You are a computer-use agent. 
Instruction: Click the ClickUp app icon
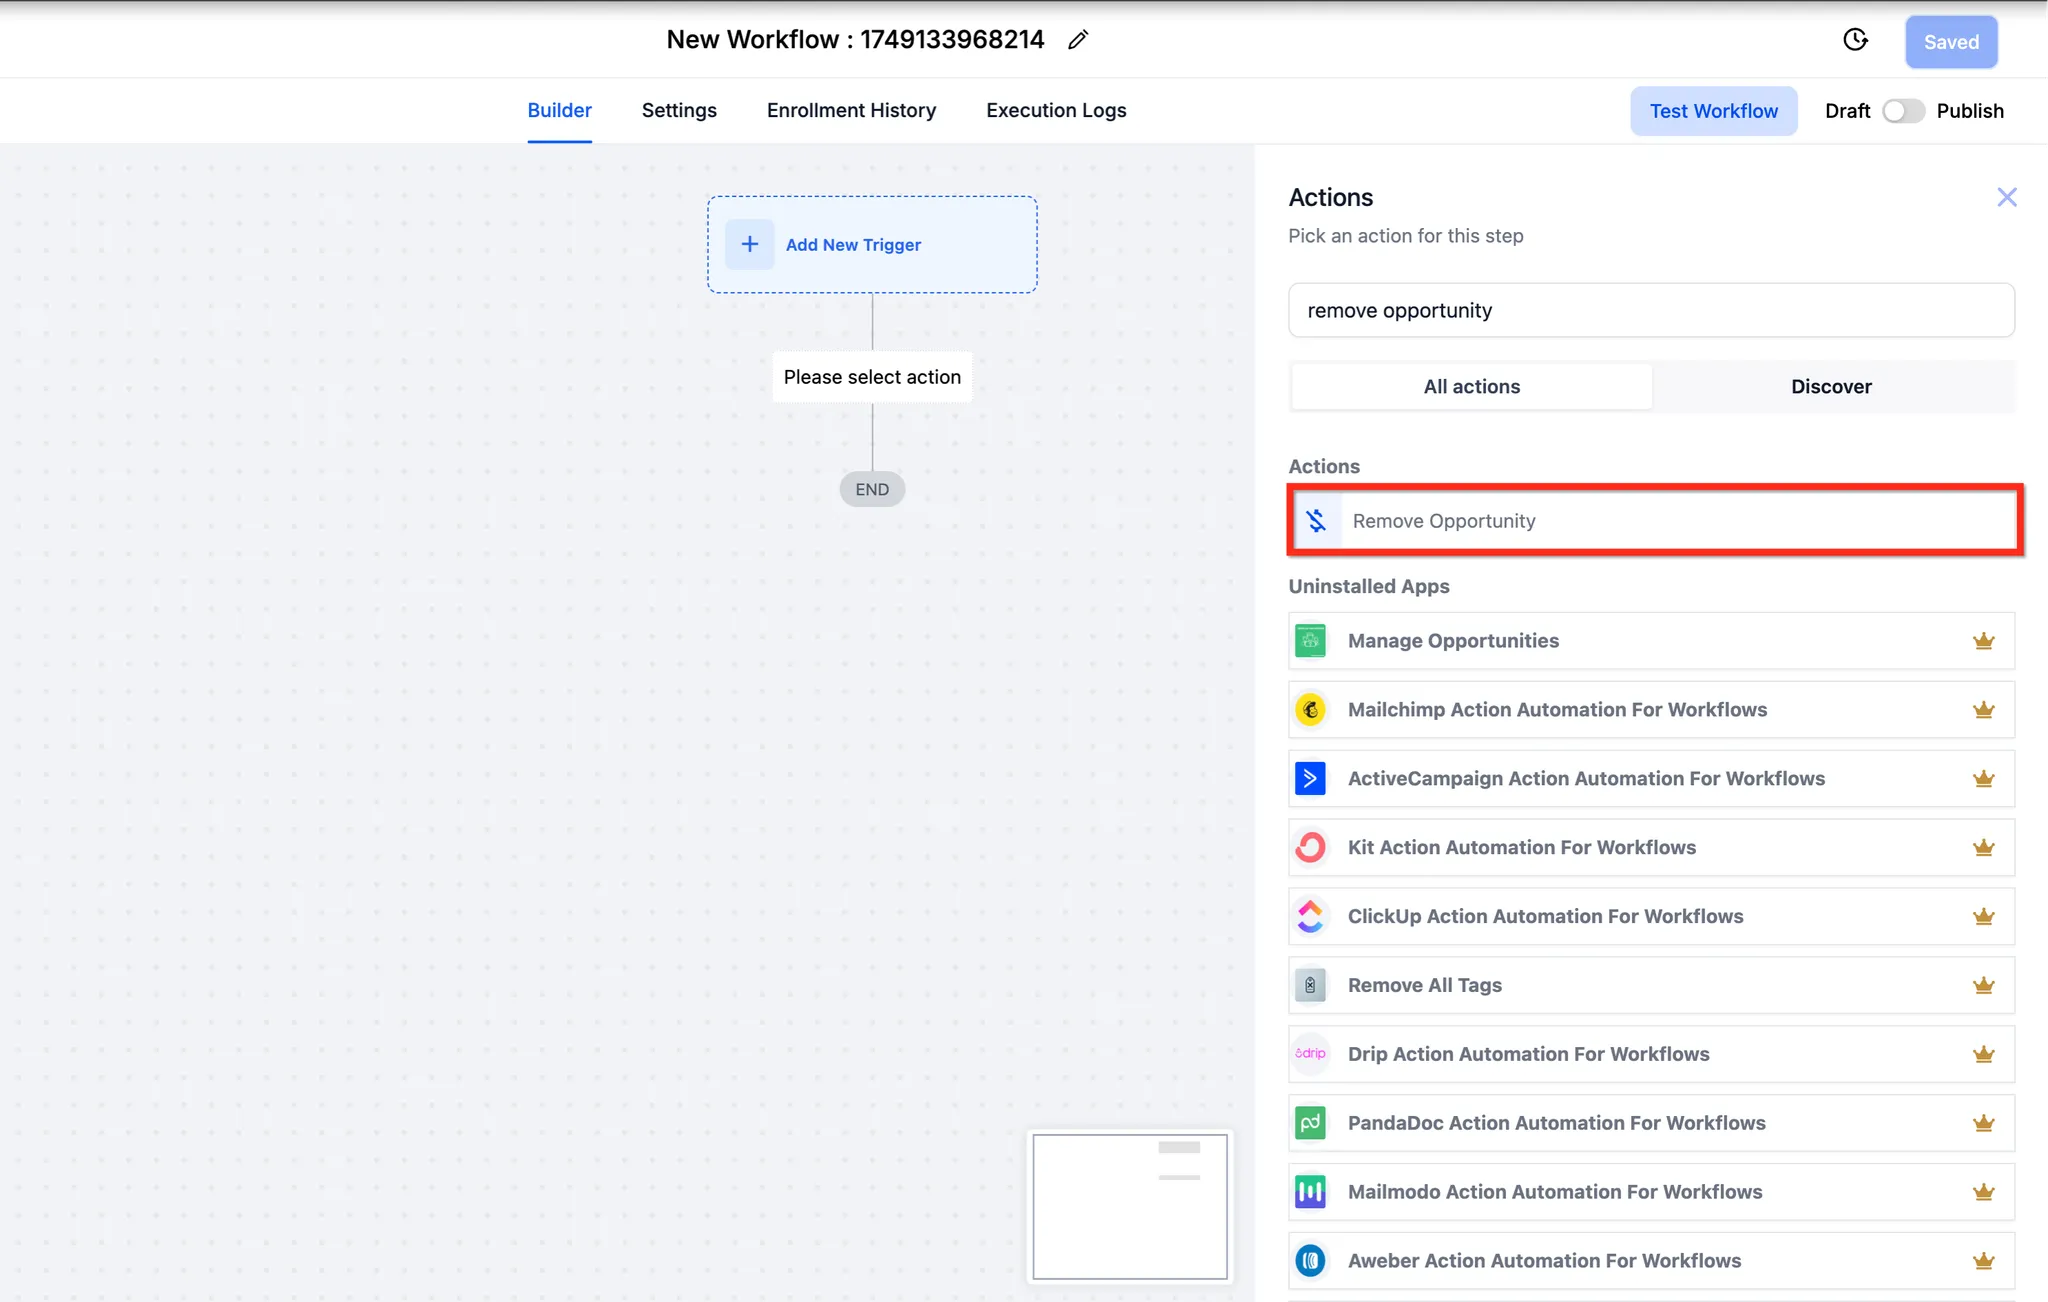click(x=1310, y=916)
